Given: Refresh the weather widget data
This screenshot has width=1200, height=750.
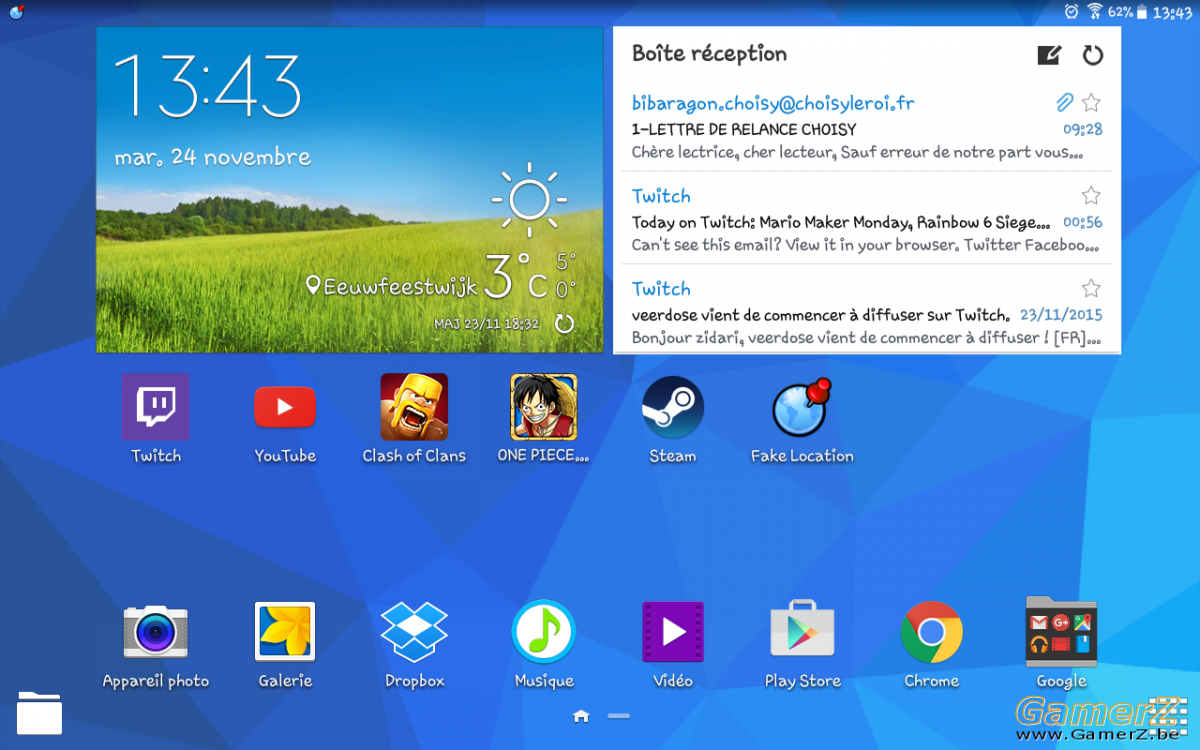Looking at the screenshot, I should pyautogui.click(x=564, y=324).
